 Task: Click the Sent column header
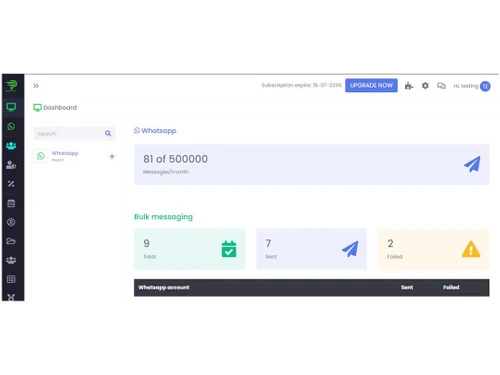coord(407,287)
